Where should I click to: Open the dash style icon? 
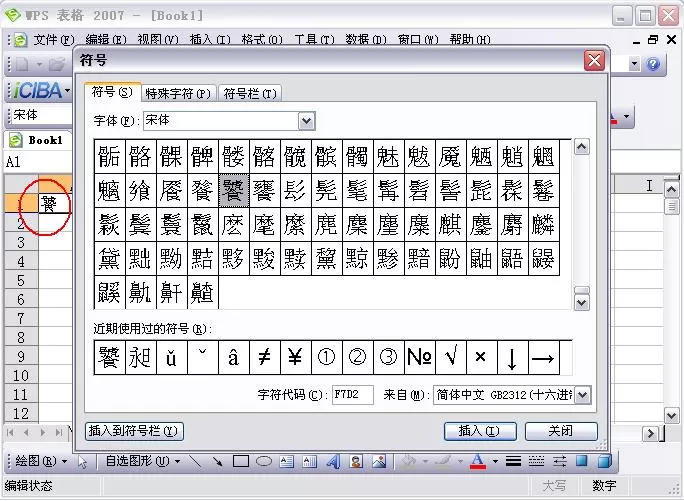pyautogui.click(x=536, y=461)
